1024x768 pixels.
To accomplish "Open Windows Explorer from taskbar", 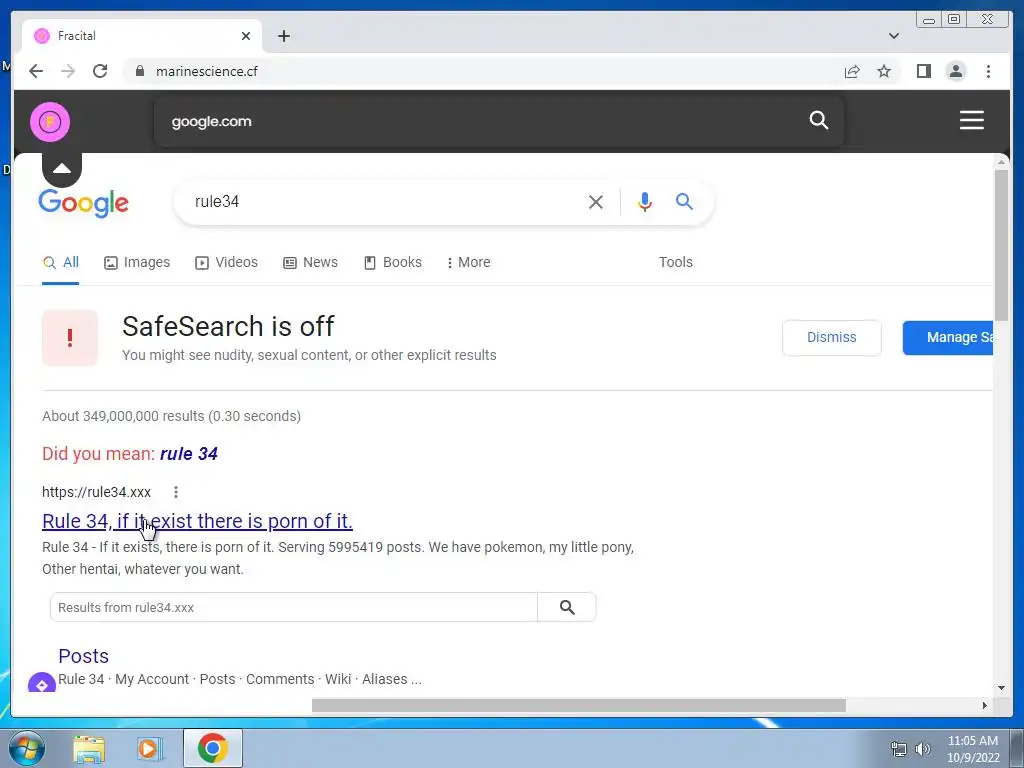I will click(89, 749).
